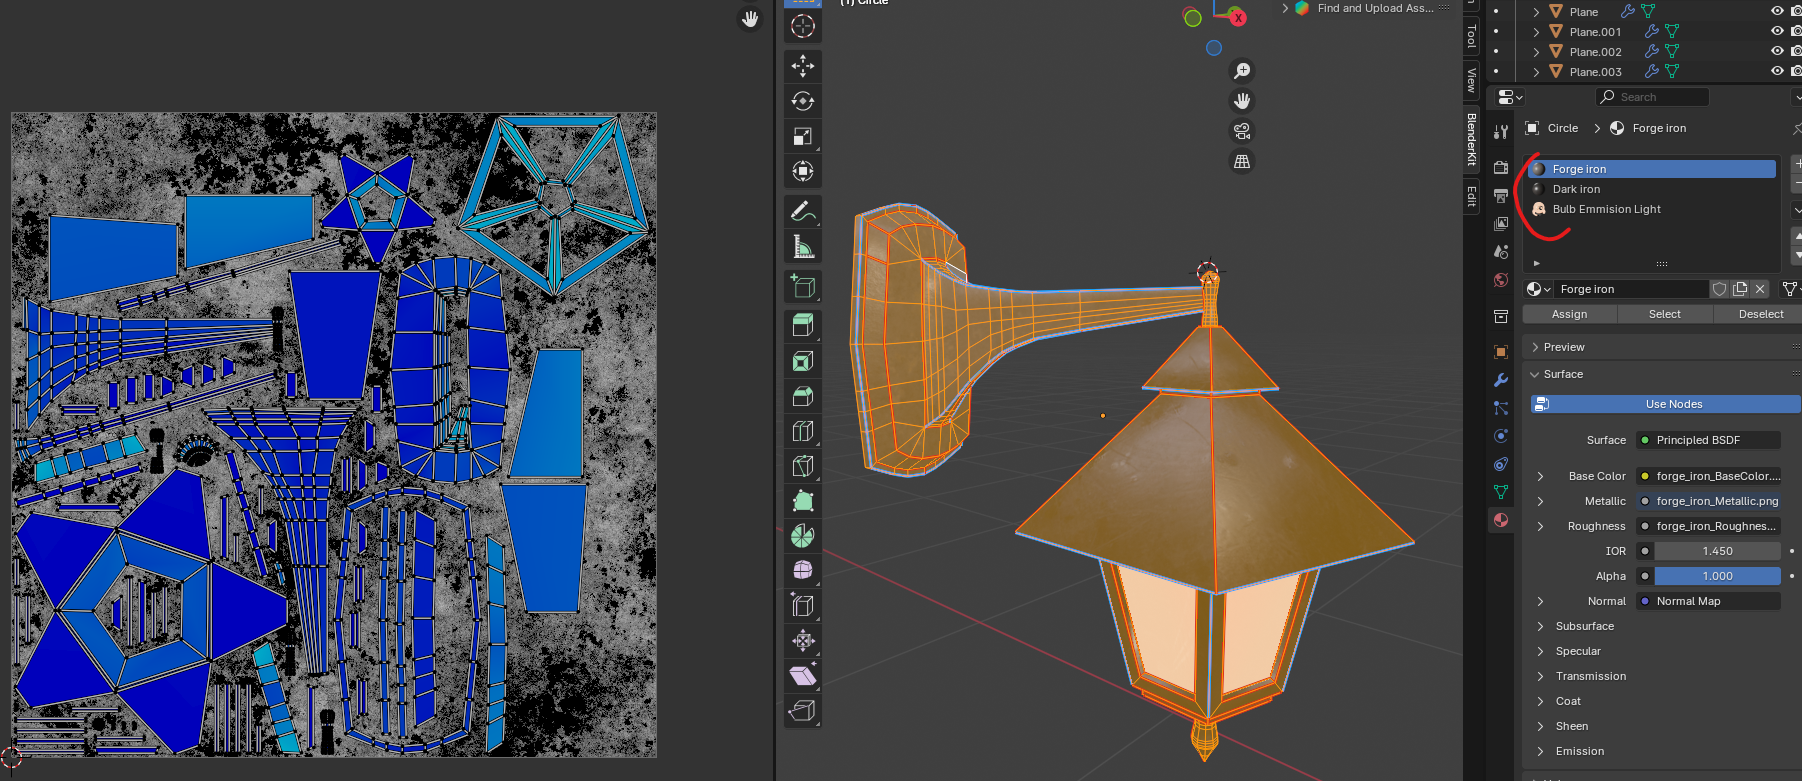This screenshot has width=1802, height=781.
Task: Expand the Transmission section
Action: click(1540, 676)
